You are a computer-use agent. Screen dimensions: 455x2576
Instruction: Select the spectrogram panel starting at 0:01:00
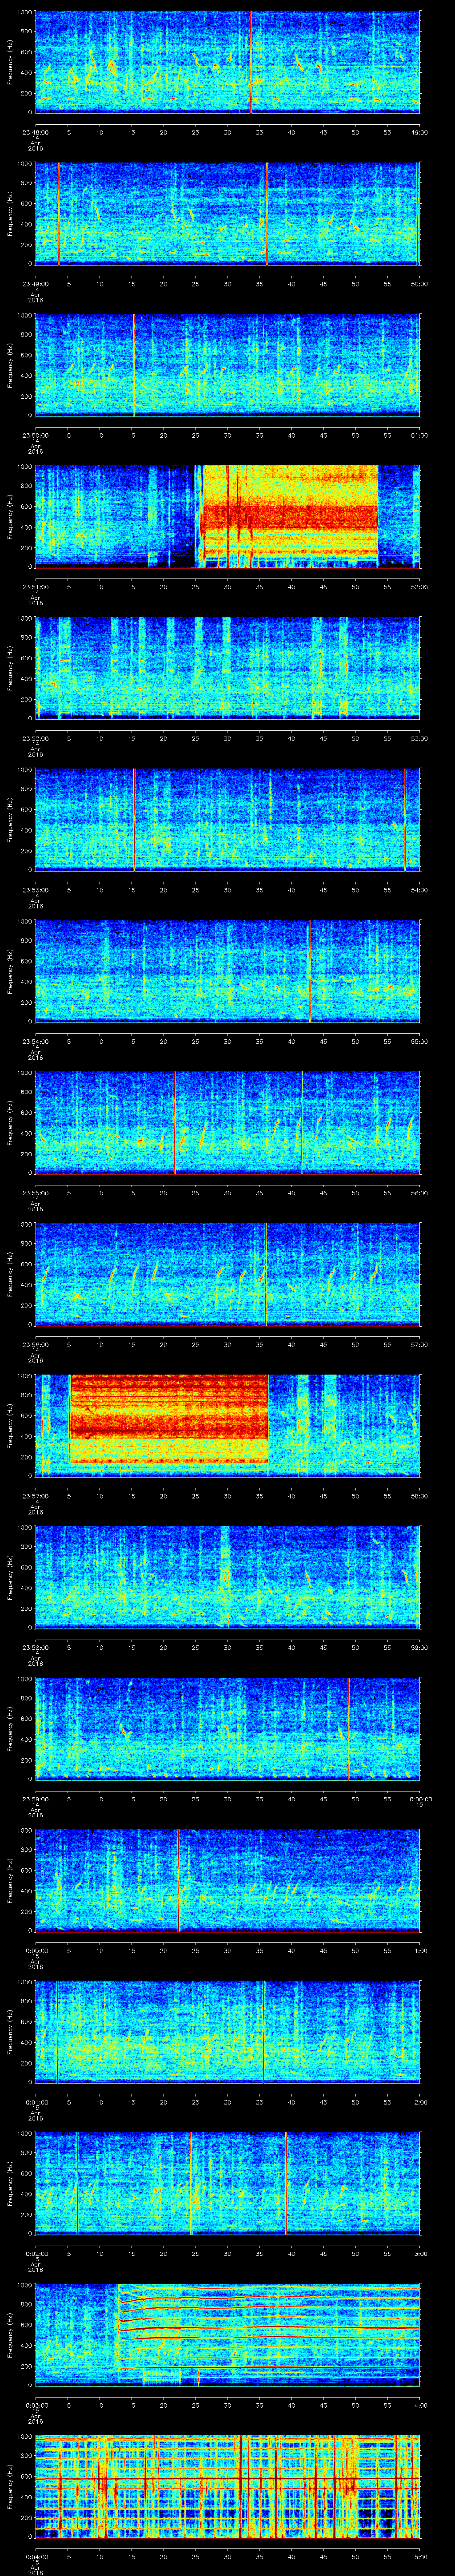click(228, 2032)
